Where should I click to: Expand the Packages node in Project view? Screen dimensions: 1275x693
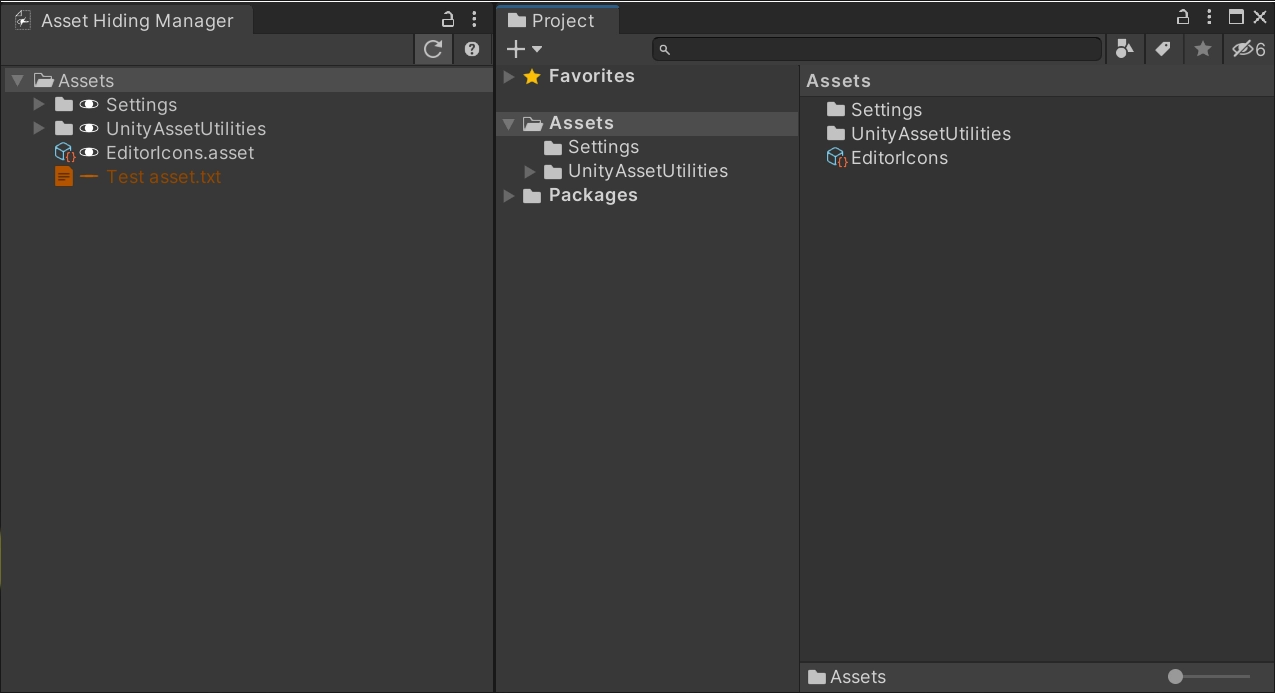[x=509, y=195]
